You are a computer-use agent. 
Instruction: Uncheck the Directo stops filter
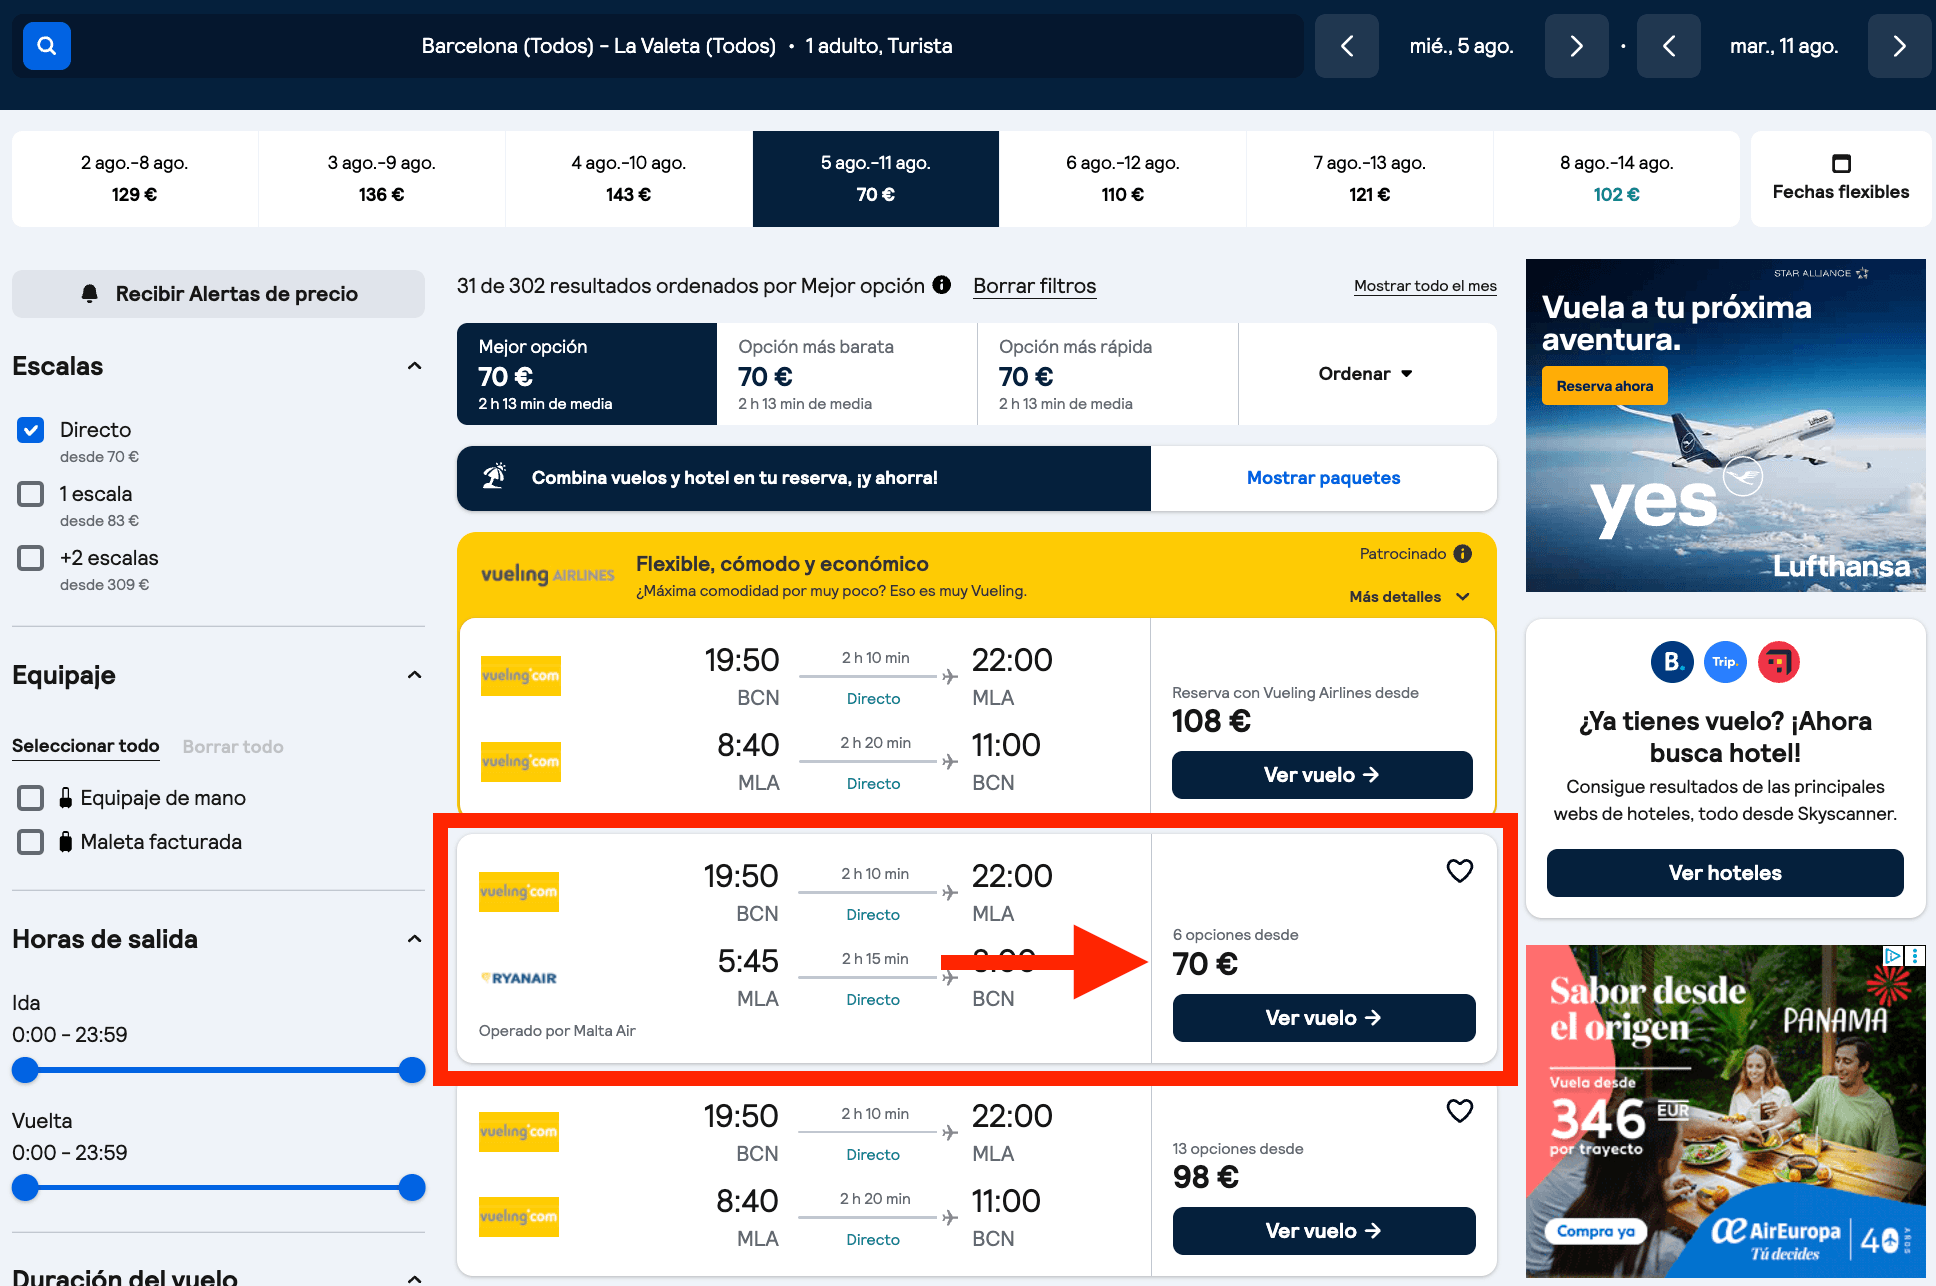click(x=31, y=430)
